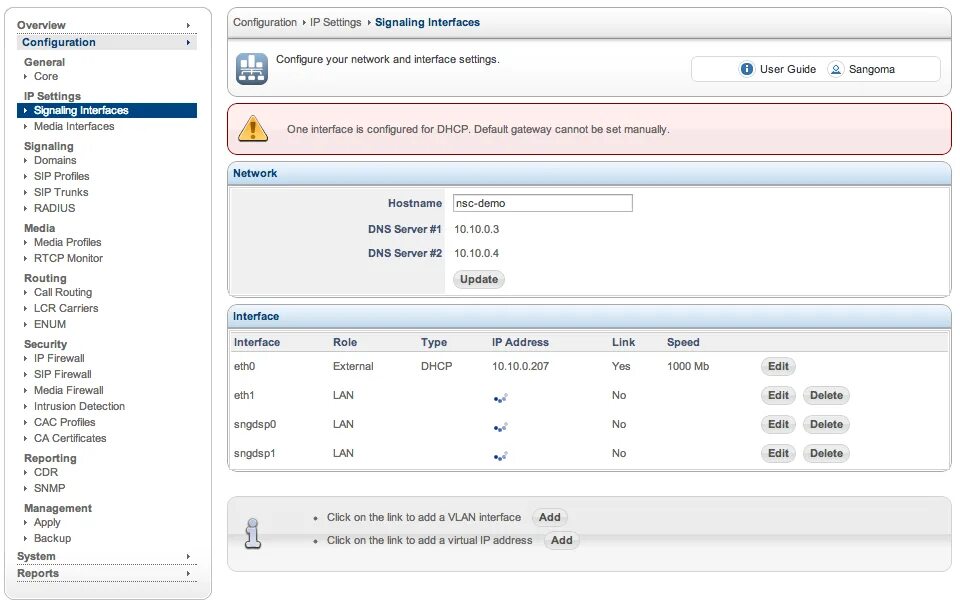Click the External role cell for eth0
The image size is (960, 607).
tap(353, 366)
